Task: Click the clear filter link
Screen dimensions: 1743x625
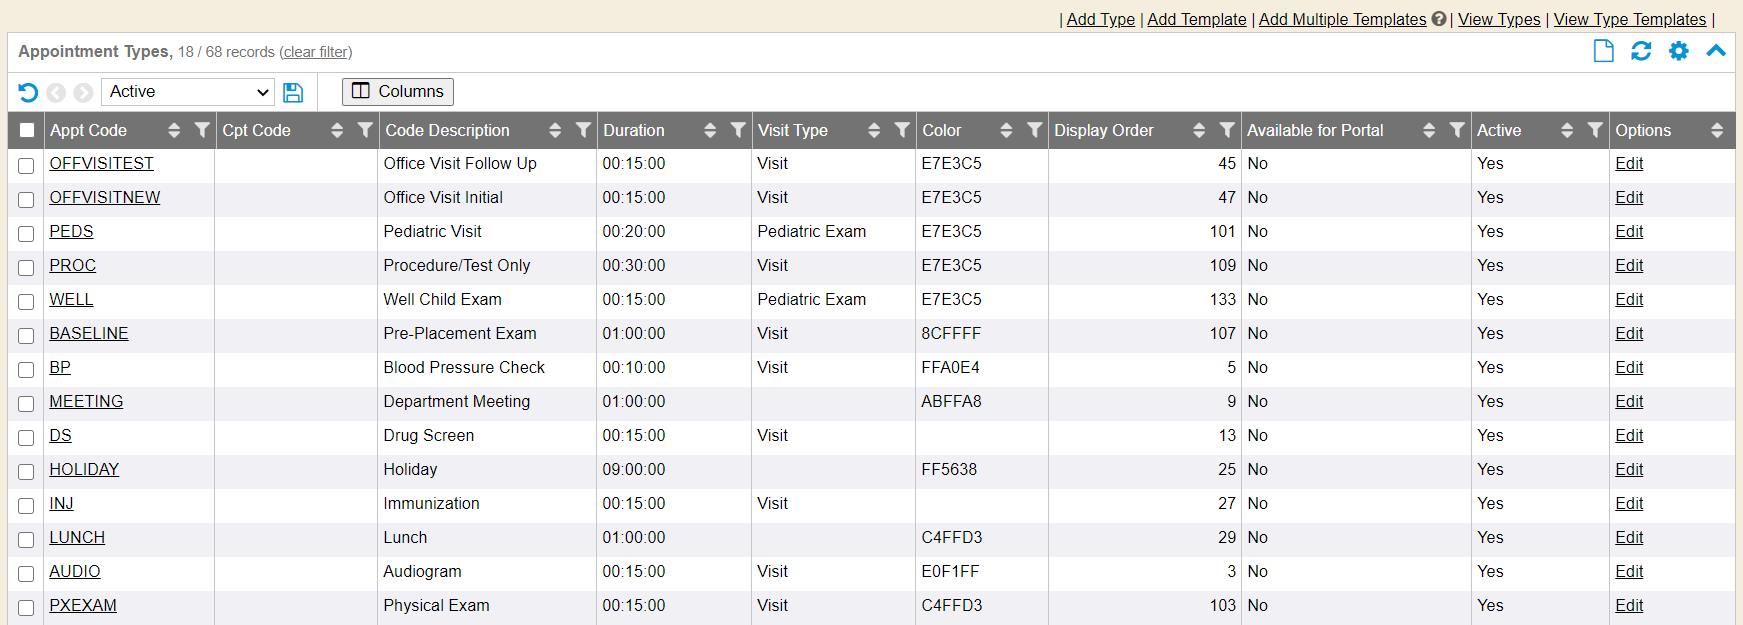Action: [315, 52]
